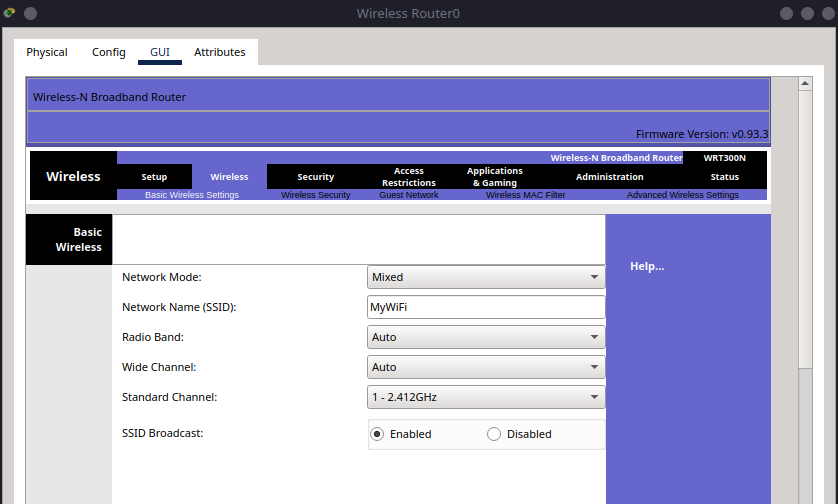Expand the Standard Channel dropdown
Image resolution: width=838 pixels, height=504 pixels.
(486, 397)
